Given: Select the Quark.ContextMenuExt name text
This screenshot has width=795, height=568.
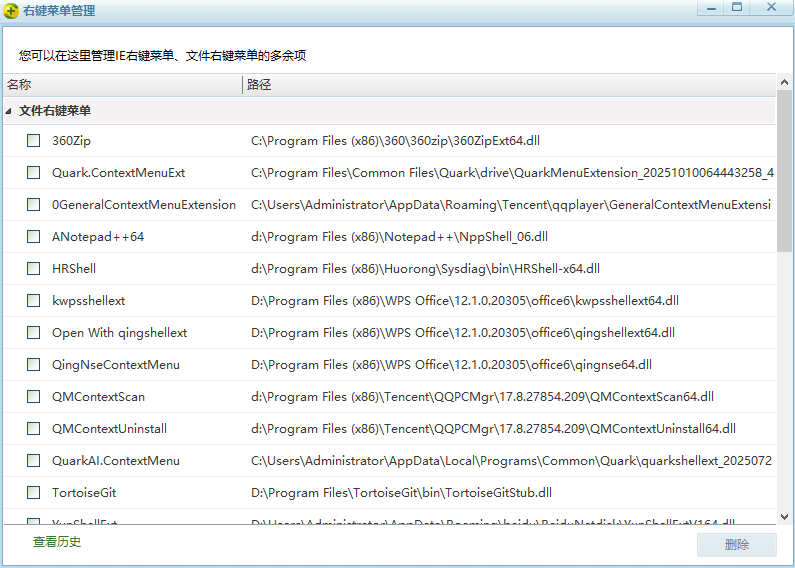Looking at the screenshot, I should click(x=119, y=172).
